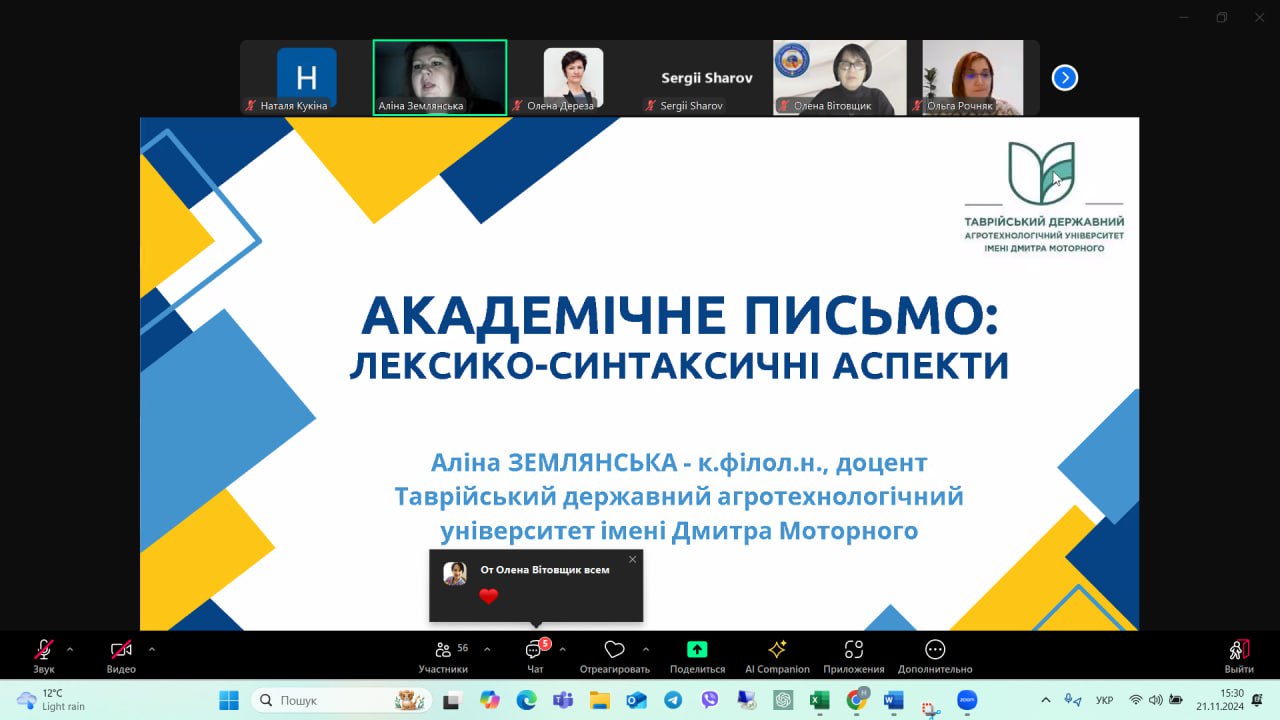Viewport: 1280px width, 720px height.
Task: Open the Windows Start menu
Action: click(x=229, y=700)
